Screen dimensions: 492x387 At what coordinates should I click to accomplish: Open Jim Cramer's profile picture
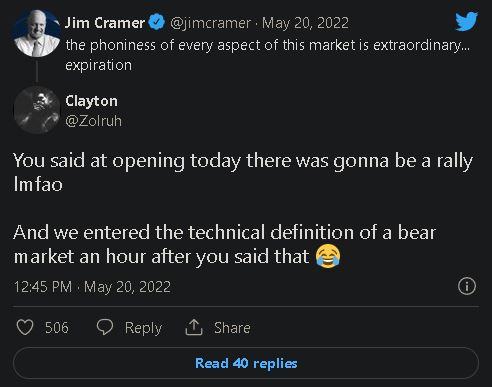coord(37,33)
